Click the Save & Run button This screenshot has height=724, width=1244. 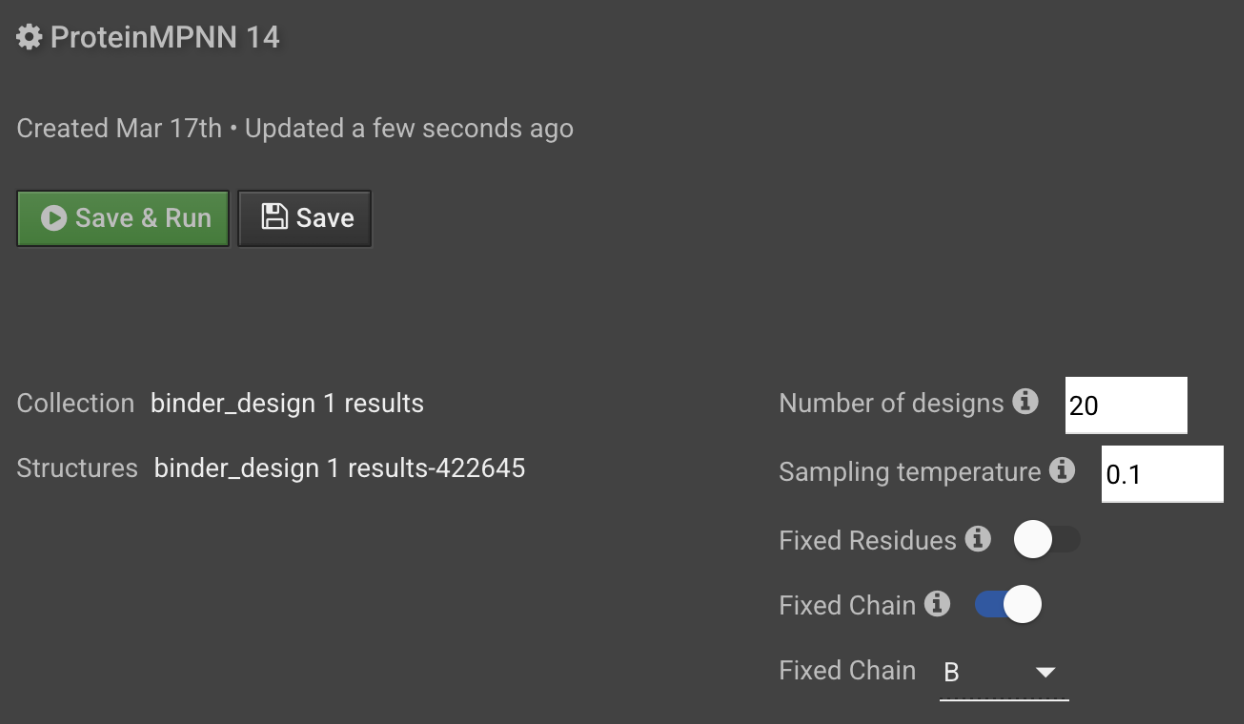(123, 218)
